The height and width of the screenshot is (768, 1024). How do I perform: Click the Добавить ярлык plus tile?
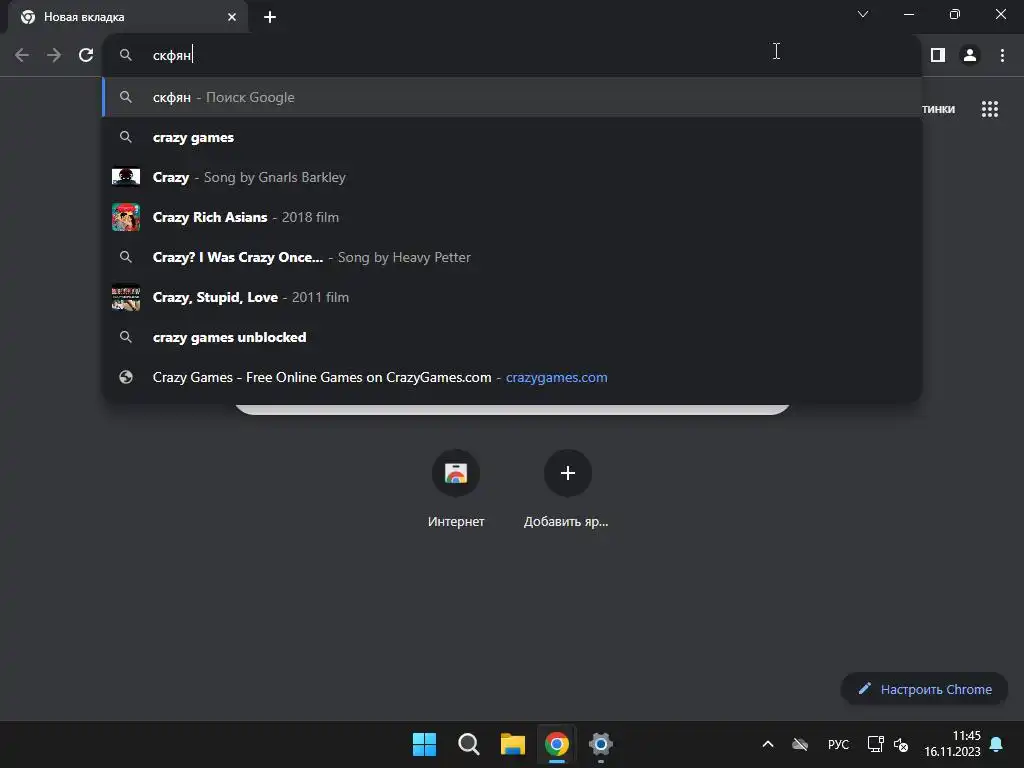click(x=567, y=488)
